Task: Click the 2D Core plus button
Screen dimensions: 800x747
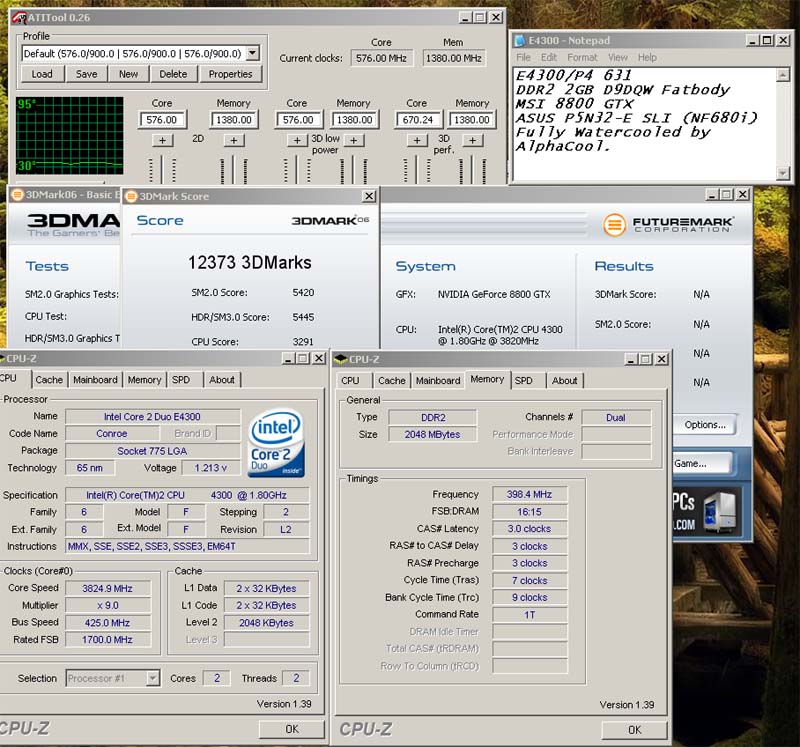Action: pos(162,140)
